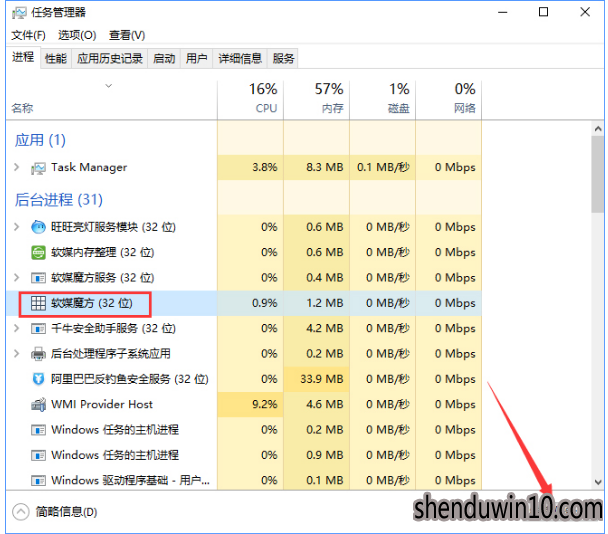Click the 软媒魔方 grid icon

(38, 303)
